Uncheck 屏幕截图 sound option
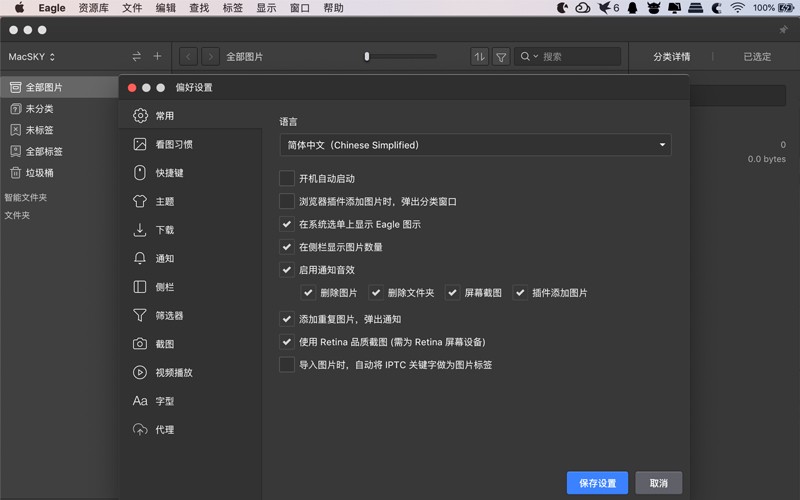 click(453, 293)
